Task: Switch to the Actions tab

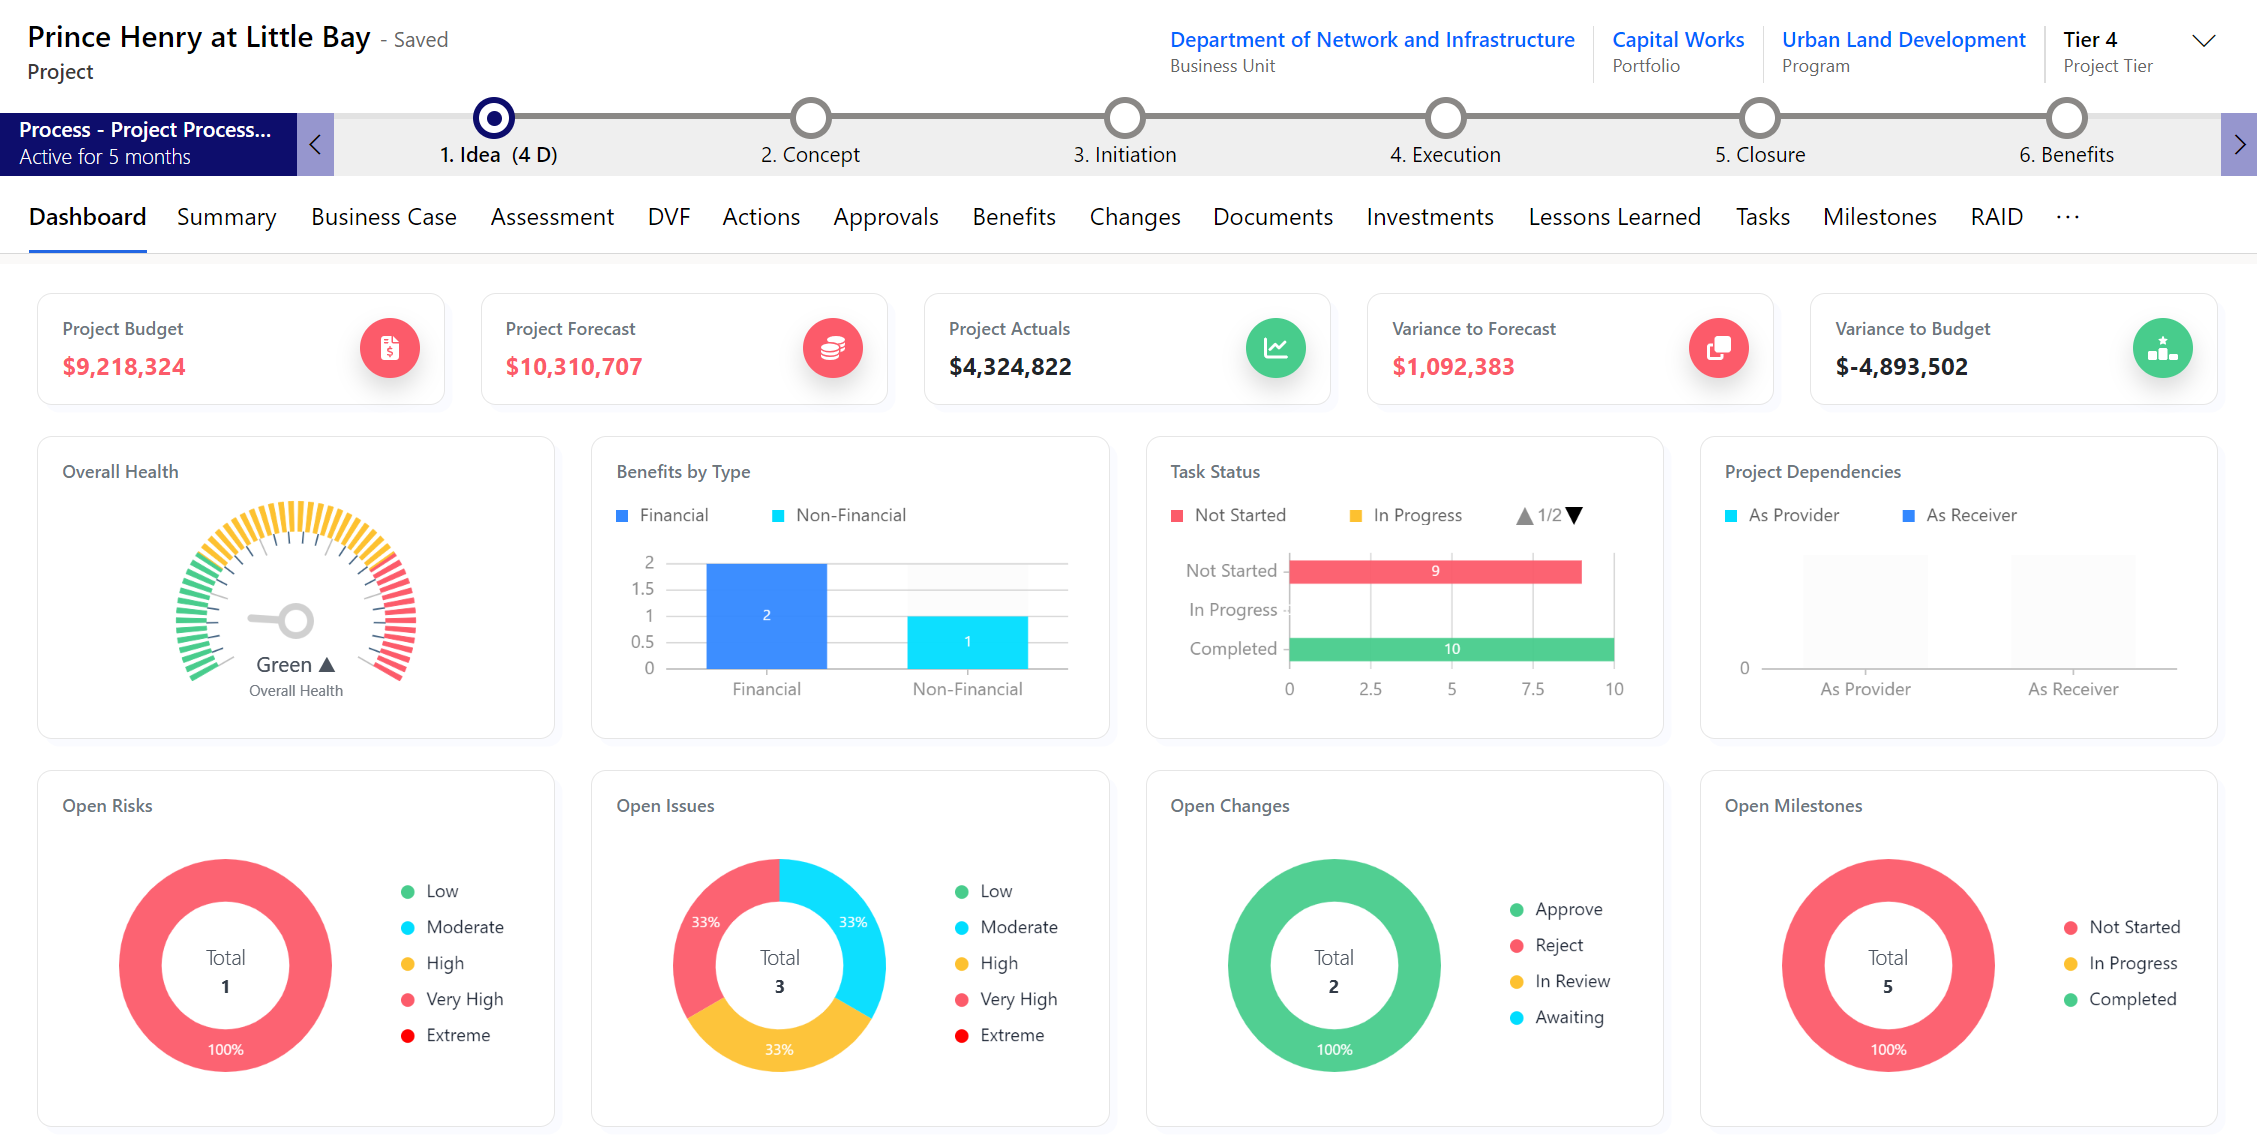Action: (x=761, y=217)
